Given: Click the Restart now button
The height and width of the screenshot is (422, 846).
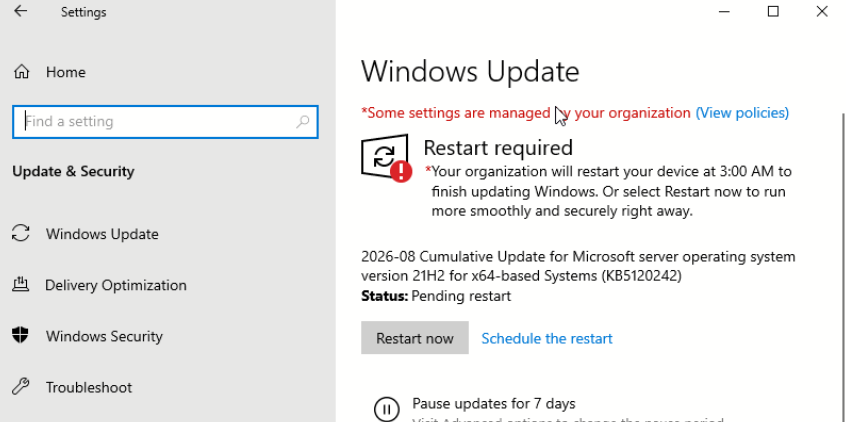Looking at the screenshot, I should 414,338.
